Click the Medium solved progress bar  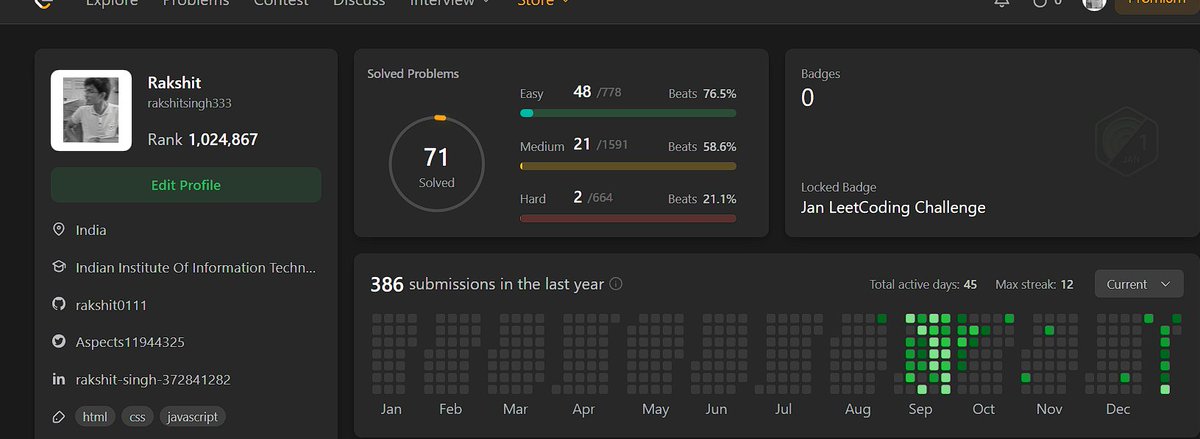pyautogui.click(x=628, y=166)
